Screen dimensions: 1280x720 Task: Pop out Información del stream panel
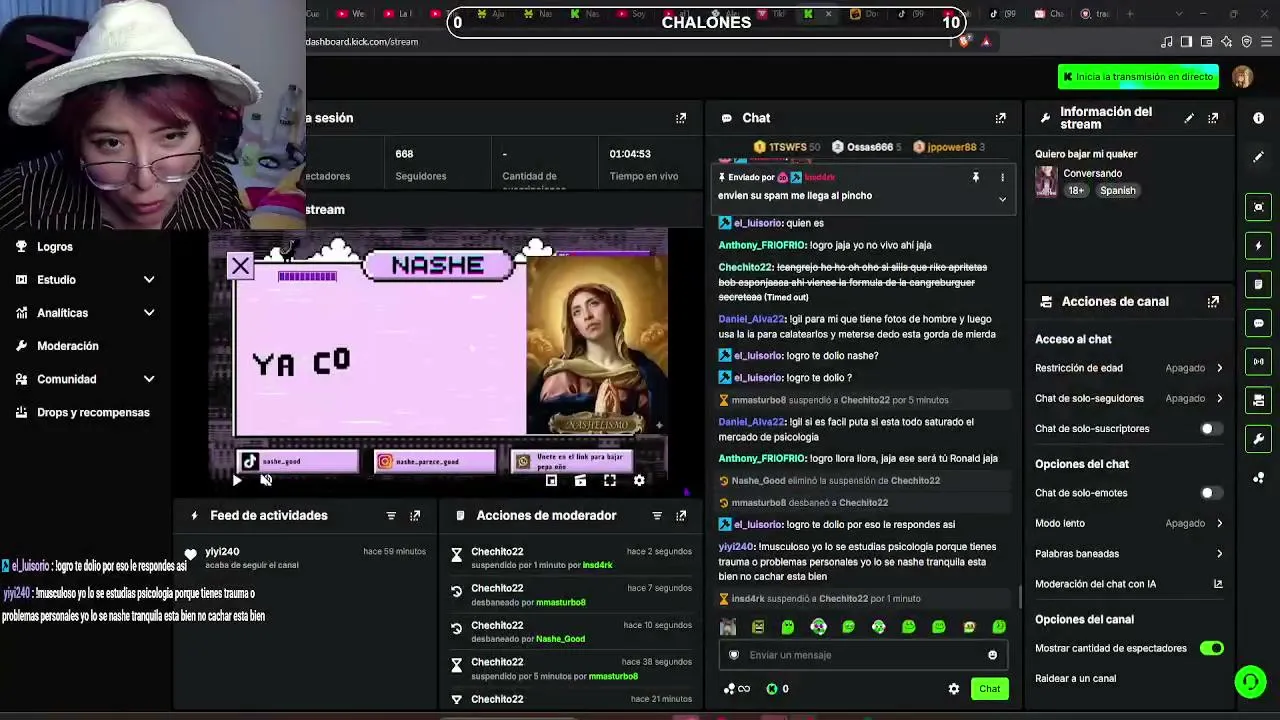(x=1213, y=118)
